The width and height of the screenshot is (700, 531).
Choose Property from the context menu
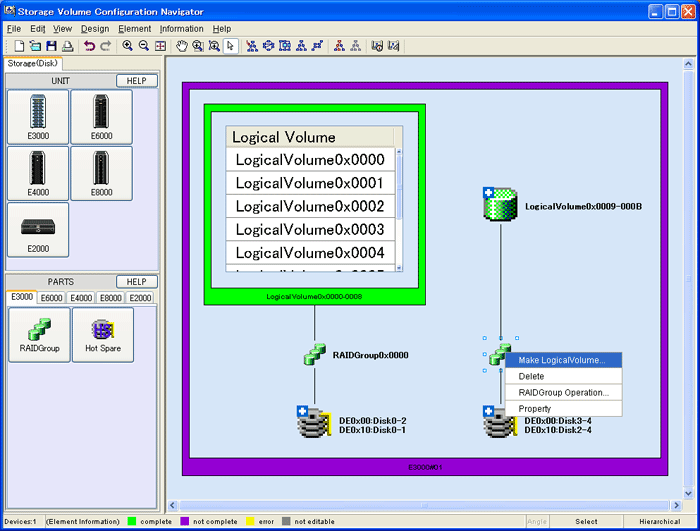pyautogui.click(x=564, y=408)
